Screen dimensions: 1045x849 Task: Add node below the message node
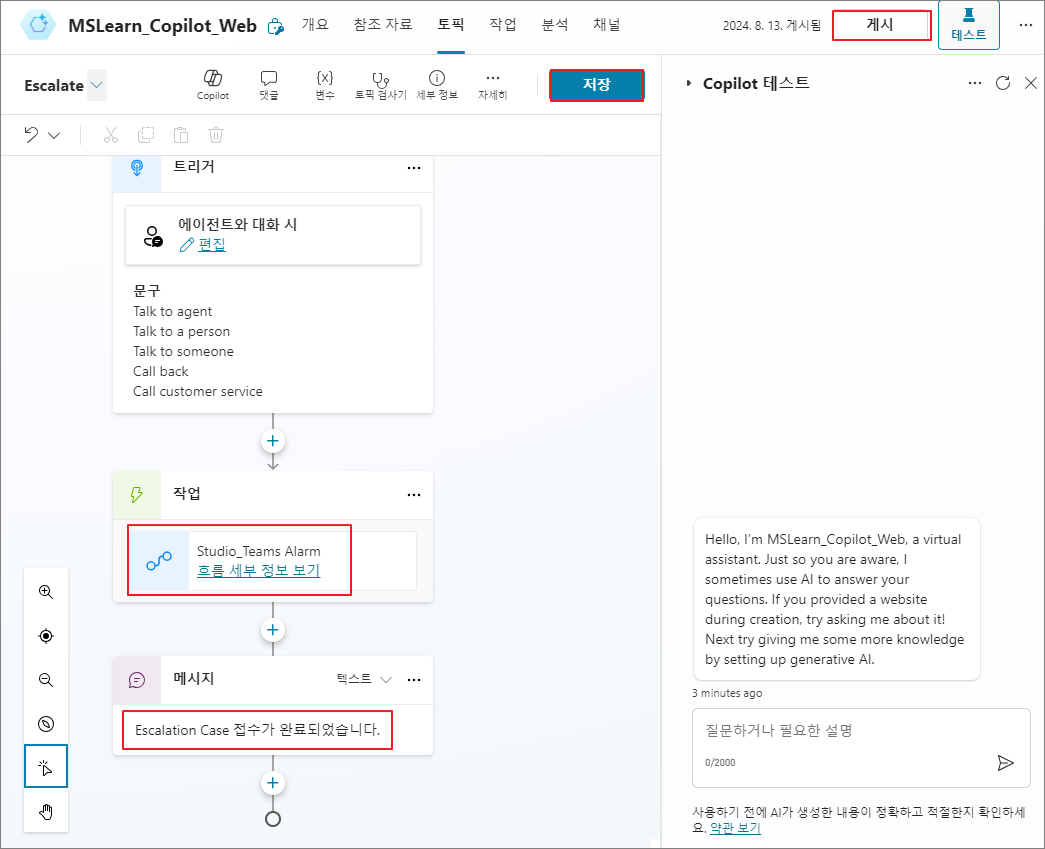click(x=273, y=782)
